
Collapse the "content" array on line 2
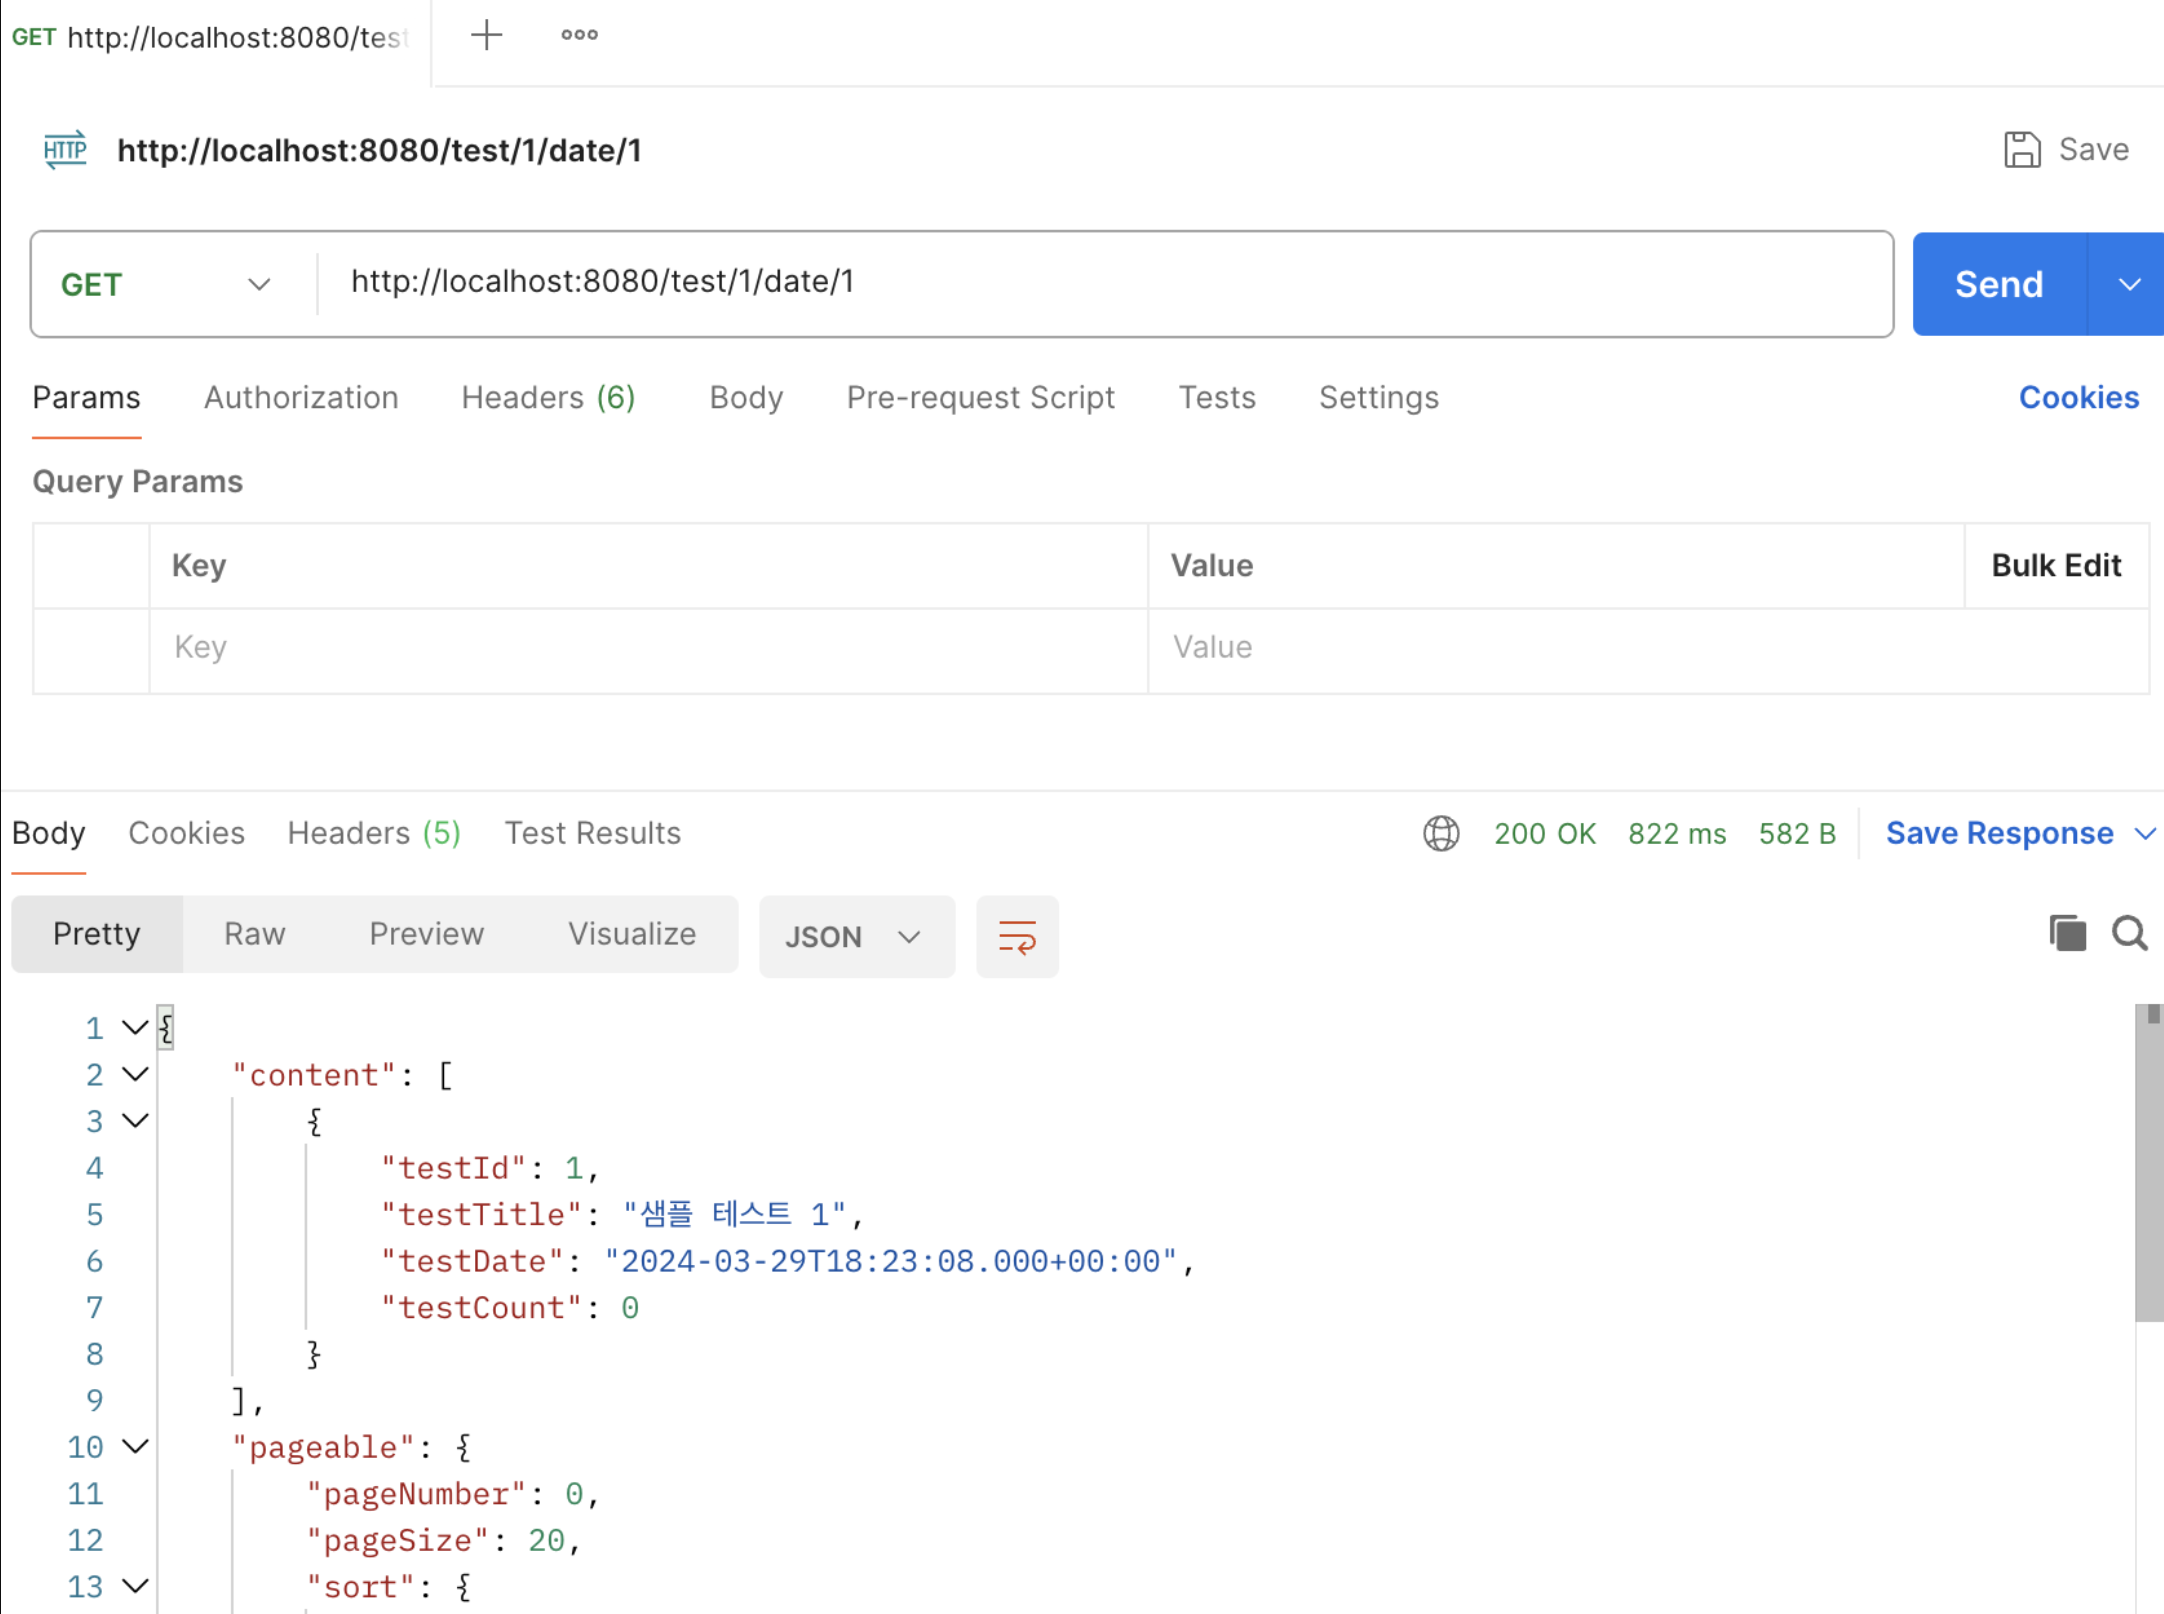(135, 1074)
